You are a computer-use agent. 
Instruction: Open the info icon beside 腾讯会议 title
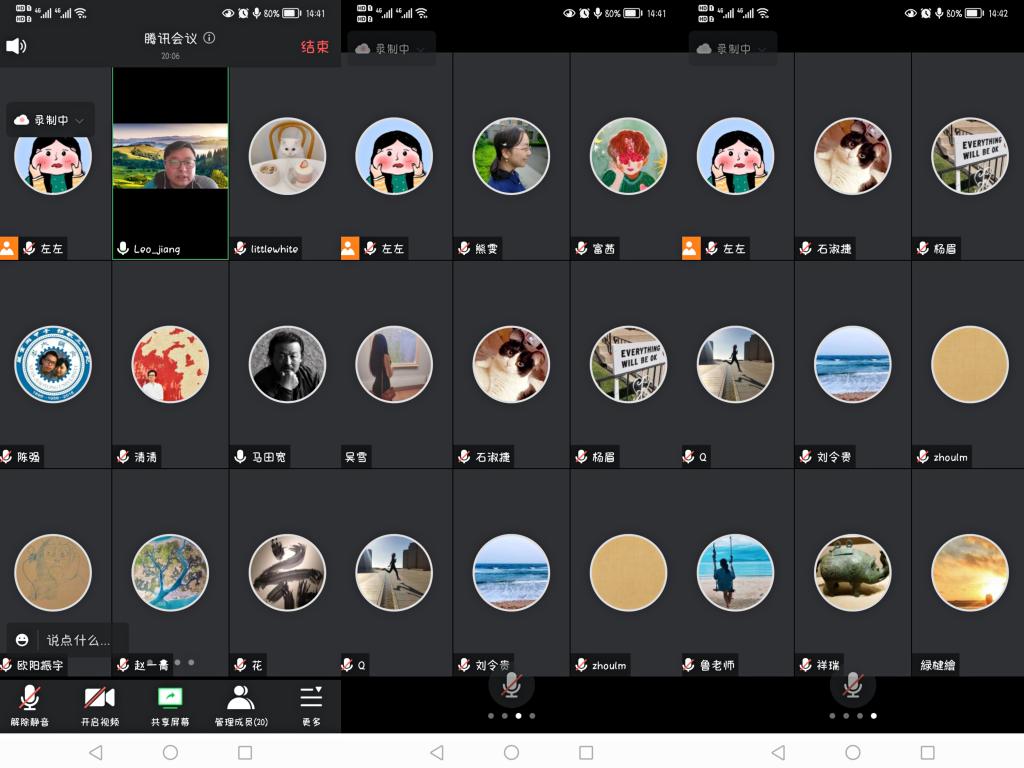pyautogui.click(x=209, y=38)
